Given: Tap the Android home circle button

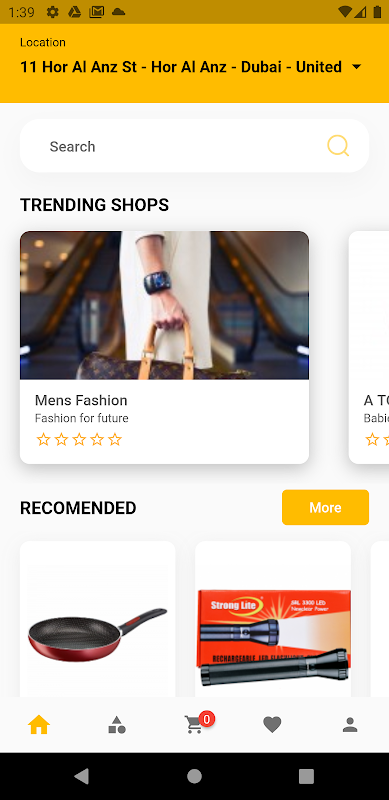Looking at the screenshot, I should [x=194, y=776].
